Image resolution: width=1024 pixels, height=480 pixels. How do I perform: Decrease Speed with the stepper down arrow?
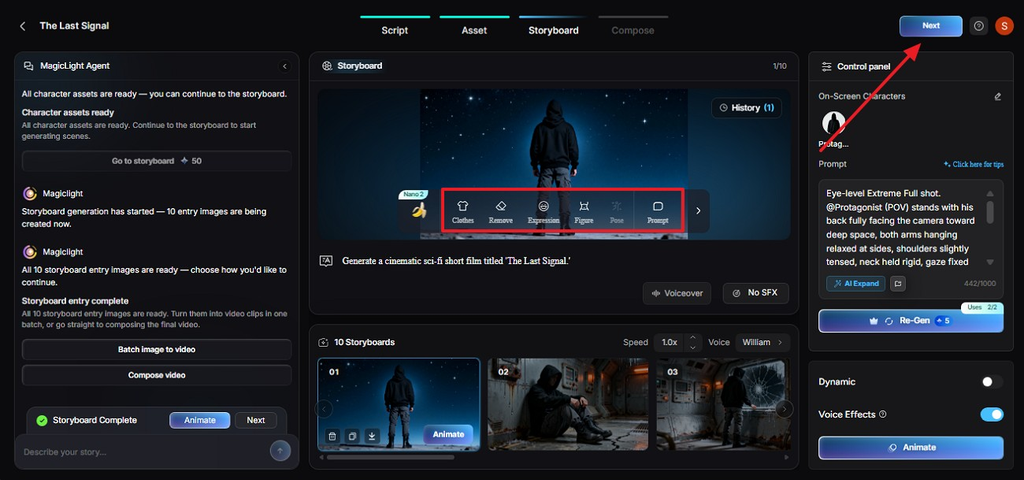[x=693, y=347]
